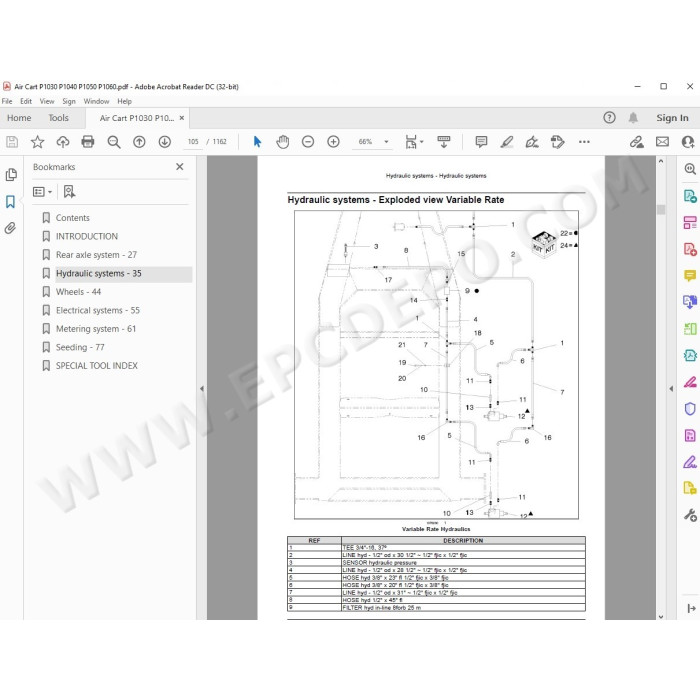
Task: Zoom in using the plus circle
Action: pyautogui.click(x=333, y=142)
